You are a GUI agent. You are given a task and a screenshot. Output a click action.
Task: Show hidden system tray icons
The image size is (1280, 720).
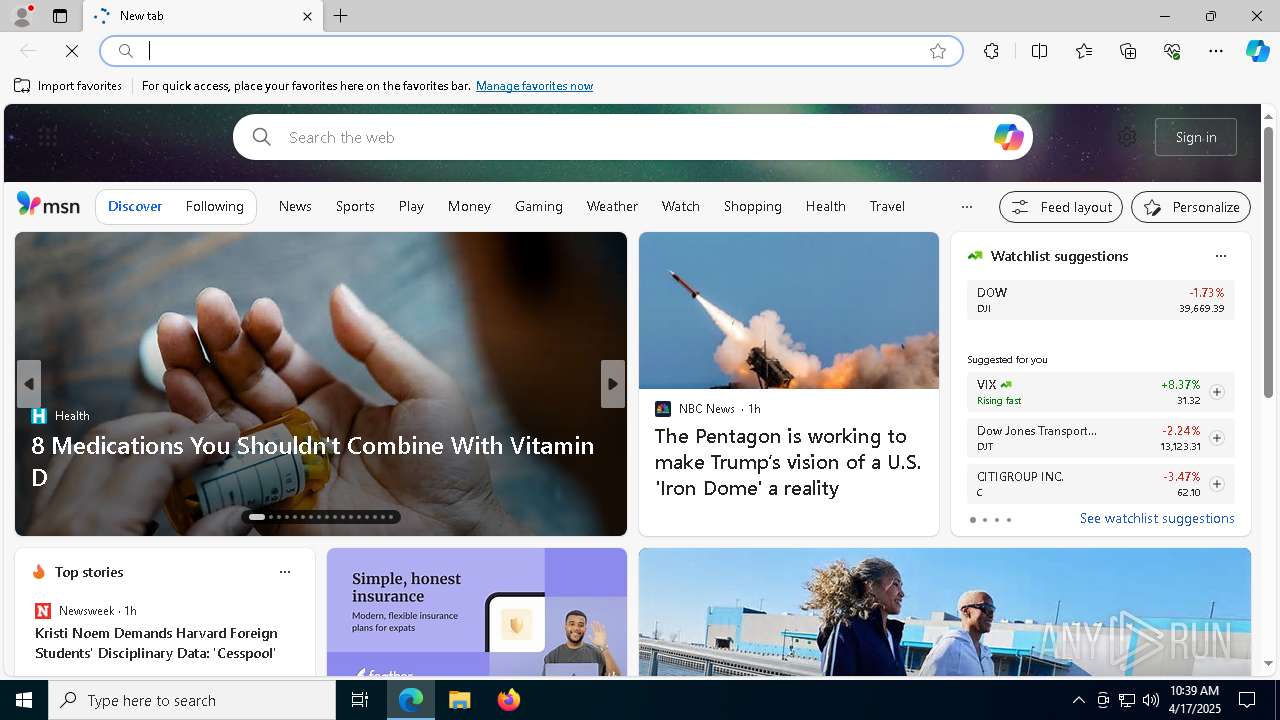pyautogui.click(x=1078, y=700)
